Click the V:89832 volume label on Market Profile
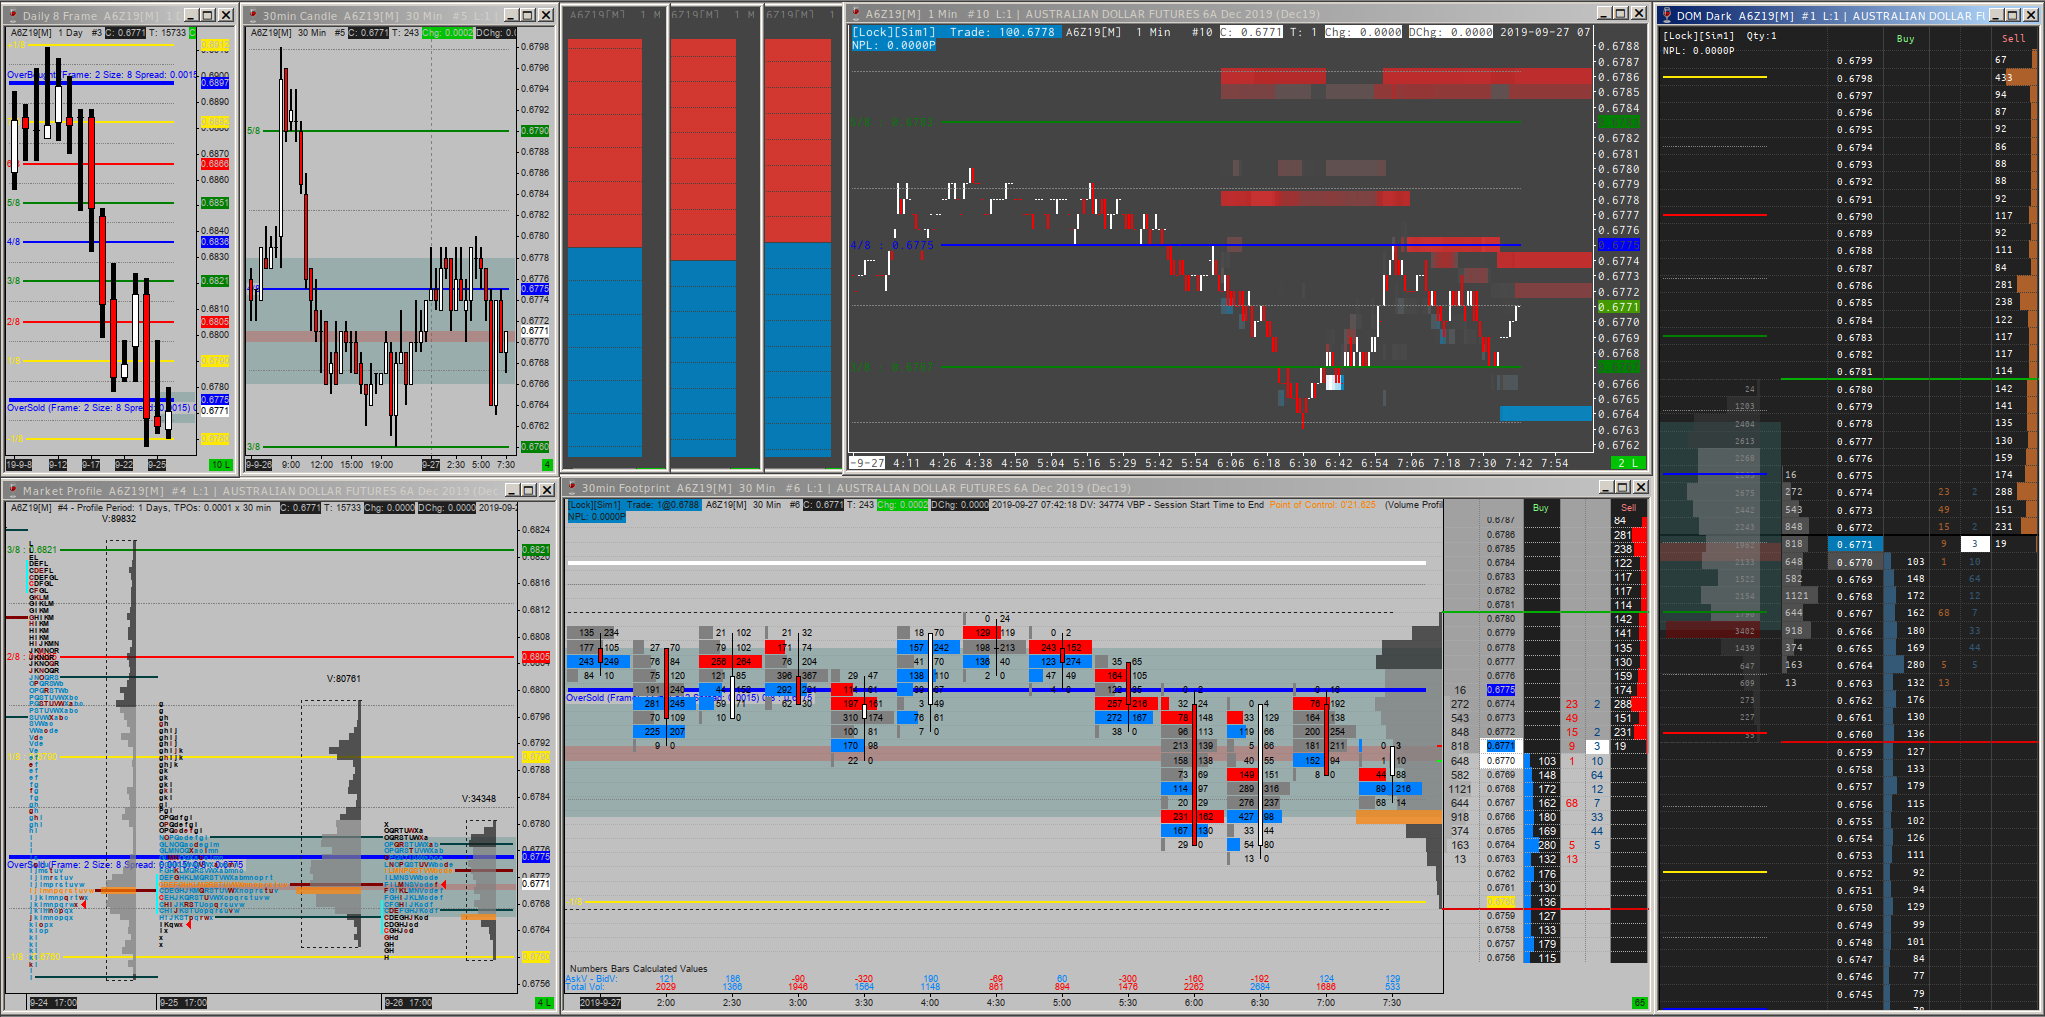Image resolution: width=2045 pixels, height=1017 pixels. click(119, 519)
